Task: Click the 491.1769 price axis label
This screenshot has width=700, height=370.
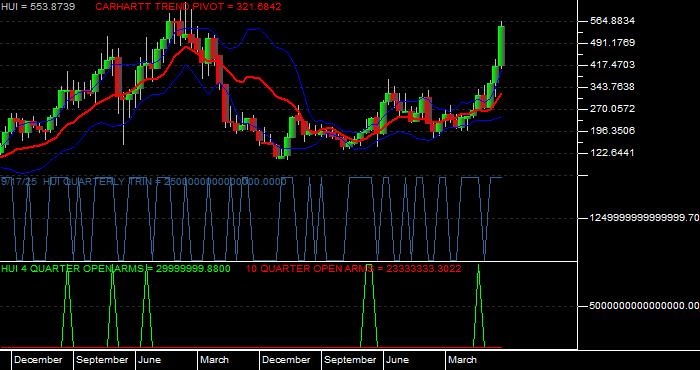Action: tap(612, 43)
